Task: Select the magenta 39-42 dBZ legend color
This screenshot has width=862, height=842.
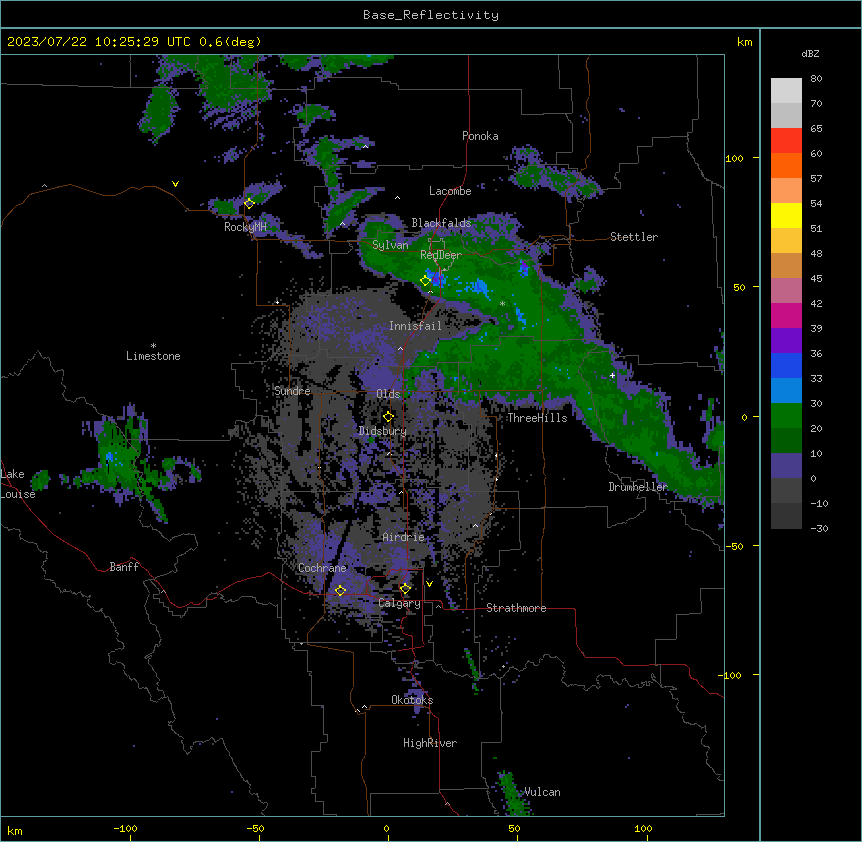Action: tap(786, 315)
